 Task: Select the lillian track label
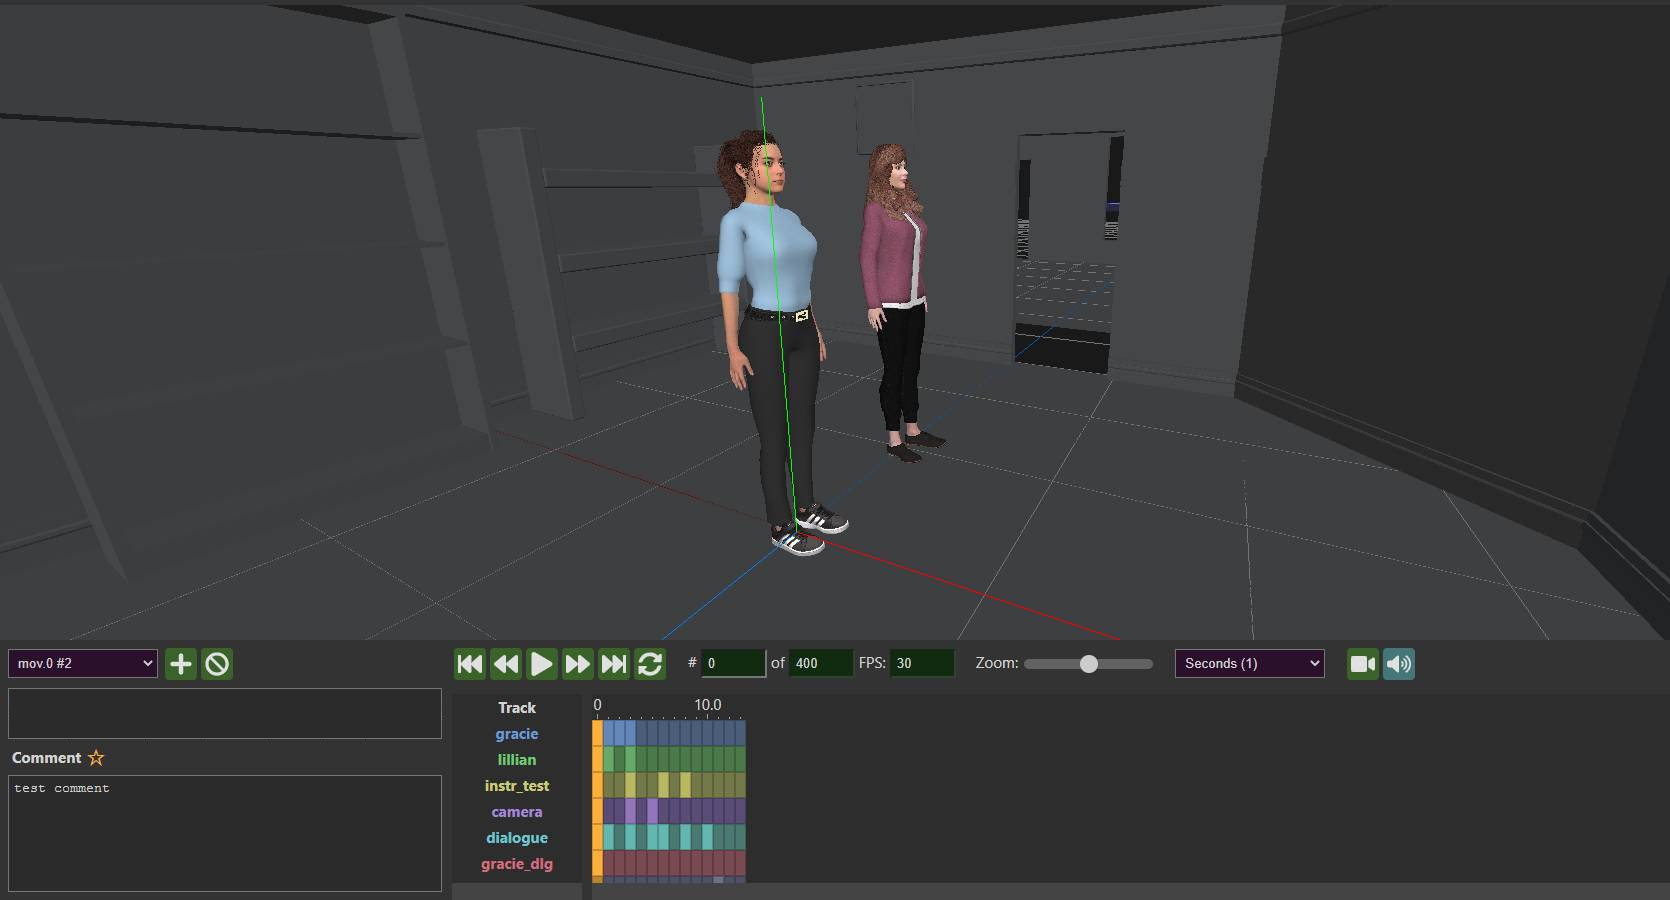pos(517,760)
